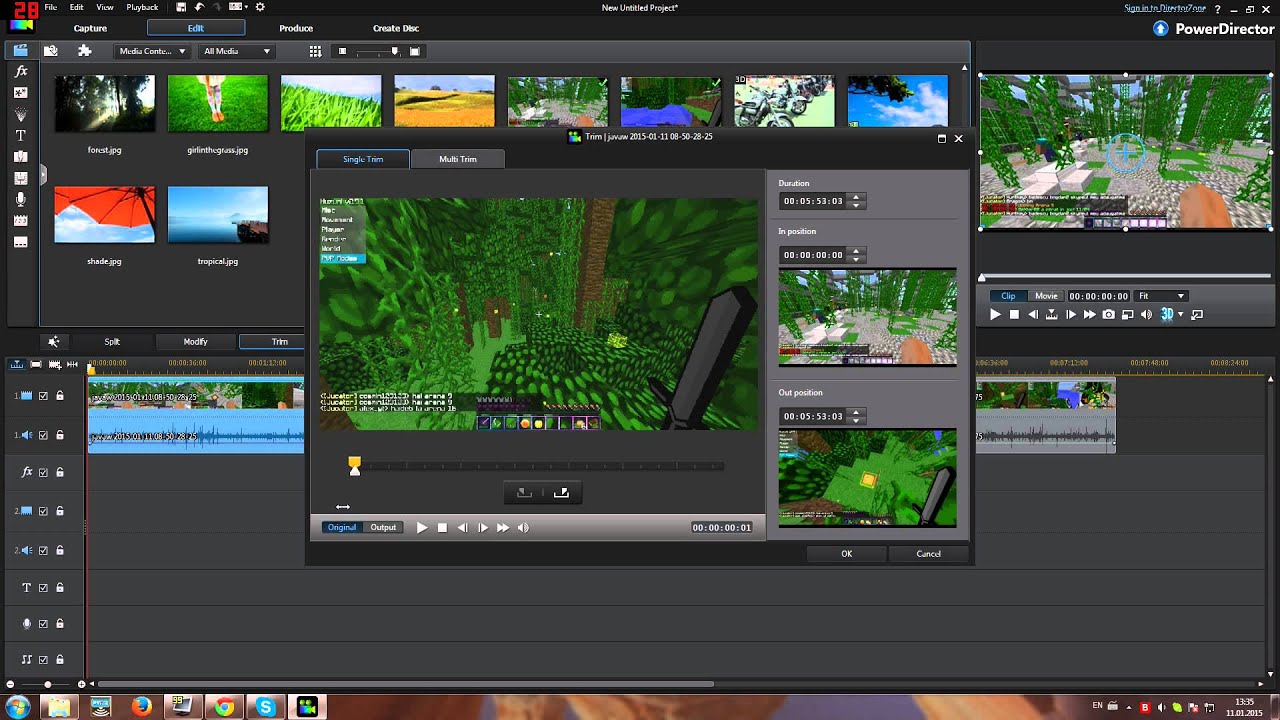Click the Mark Out icon in Trim window
The height and width of the screenshot is (720, 1280).
point(561,492)
